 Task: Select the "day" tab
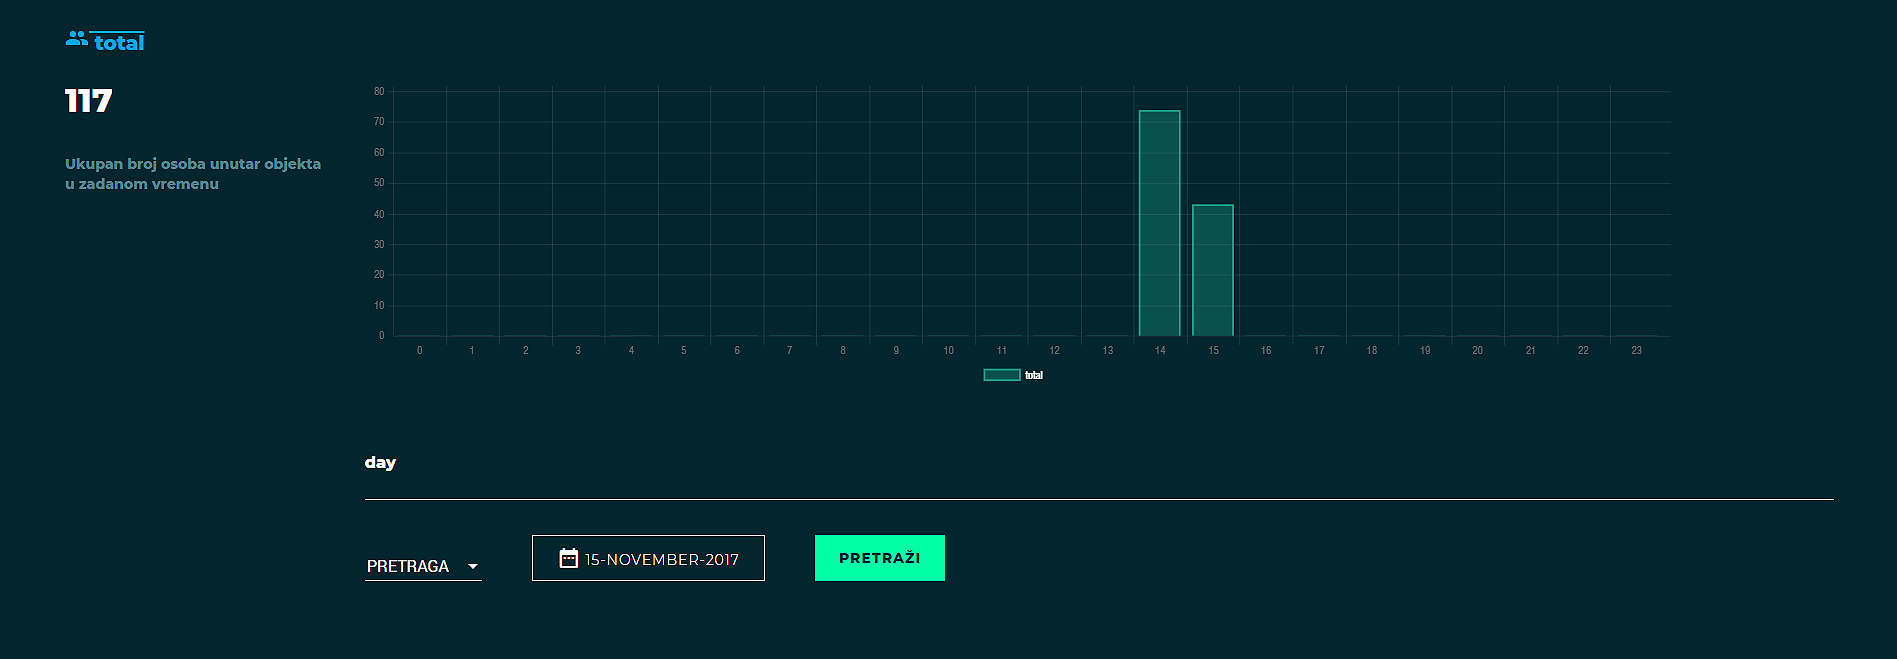(x=380, y=462)
